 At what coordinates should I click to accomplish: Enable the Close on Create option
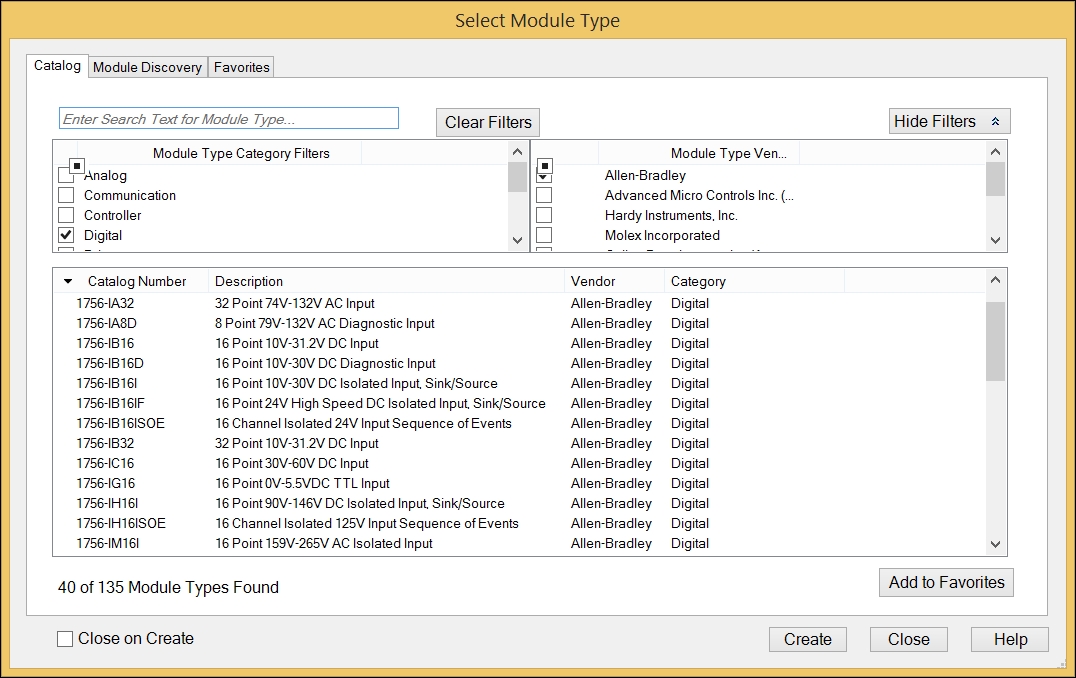pyautogui.click(x=65, y=637)
